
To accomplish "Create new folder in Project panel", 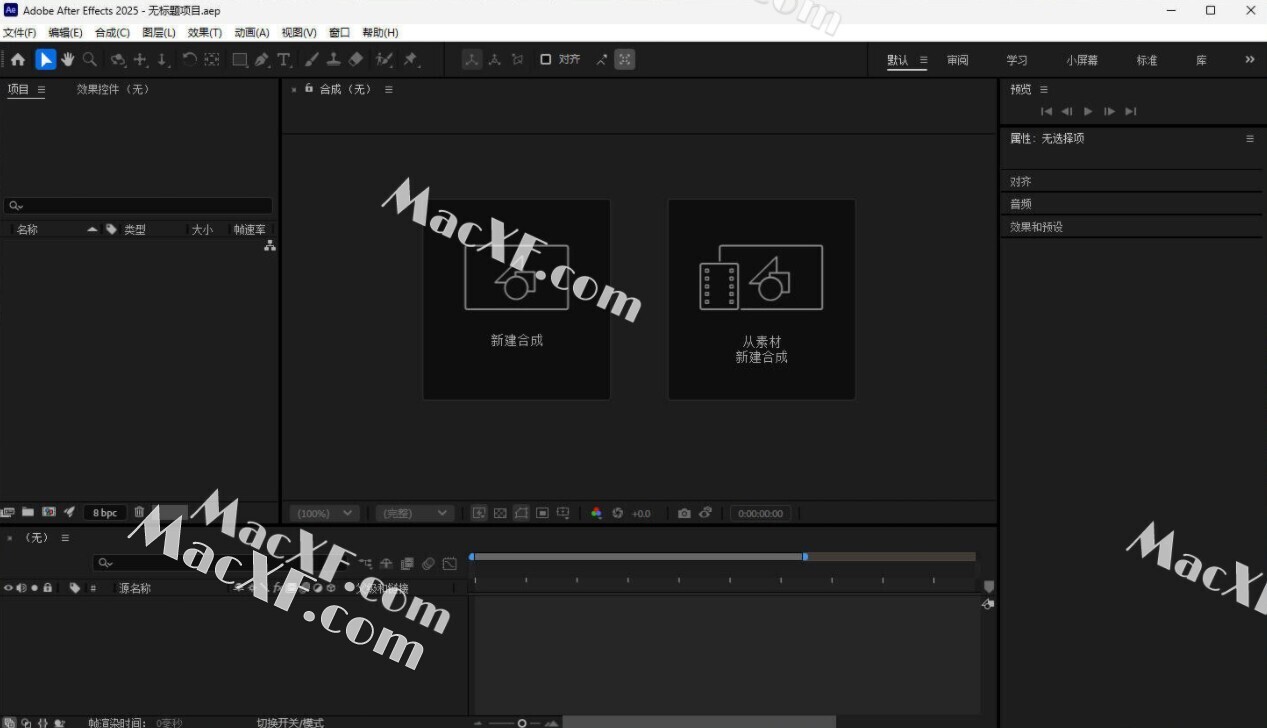I will tap(28, 513).
